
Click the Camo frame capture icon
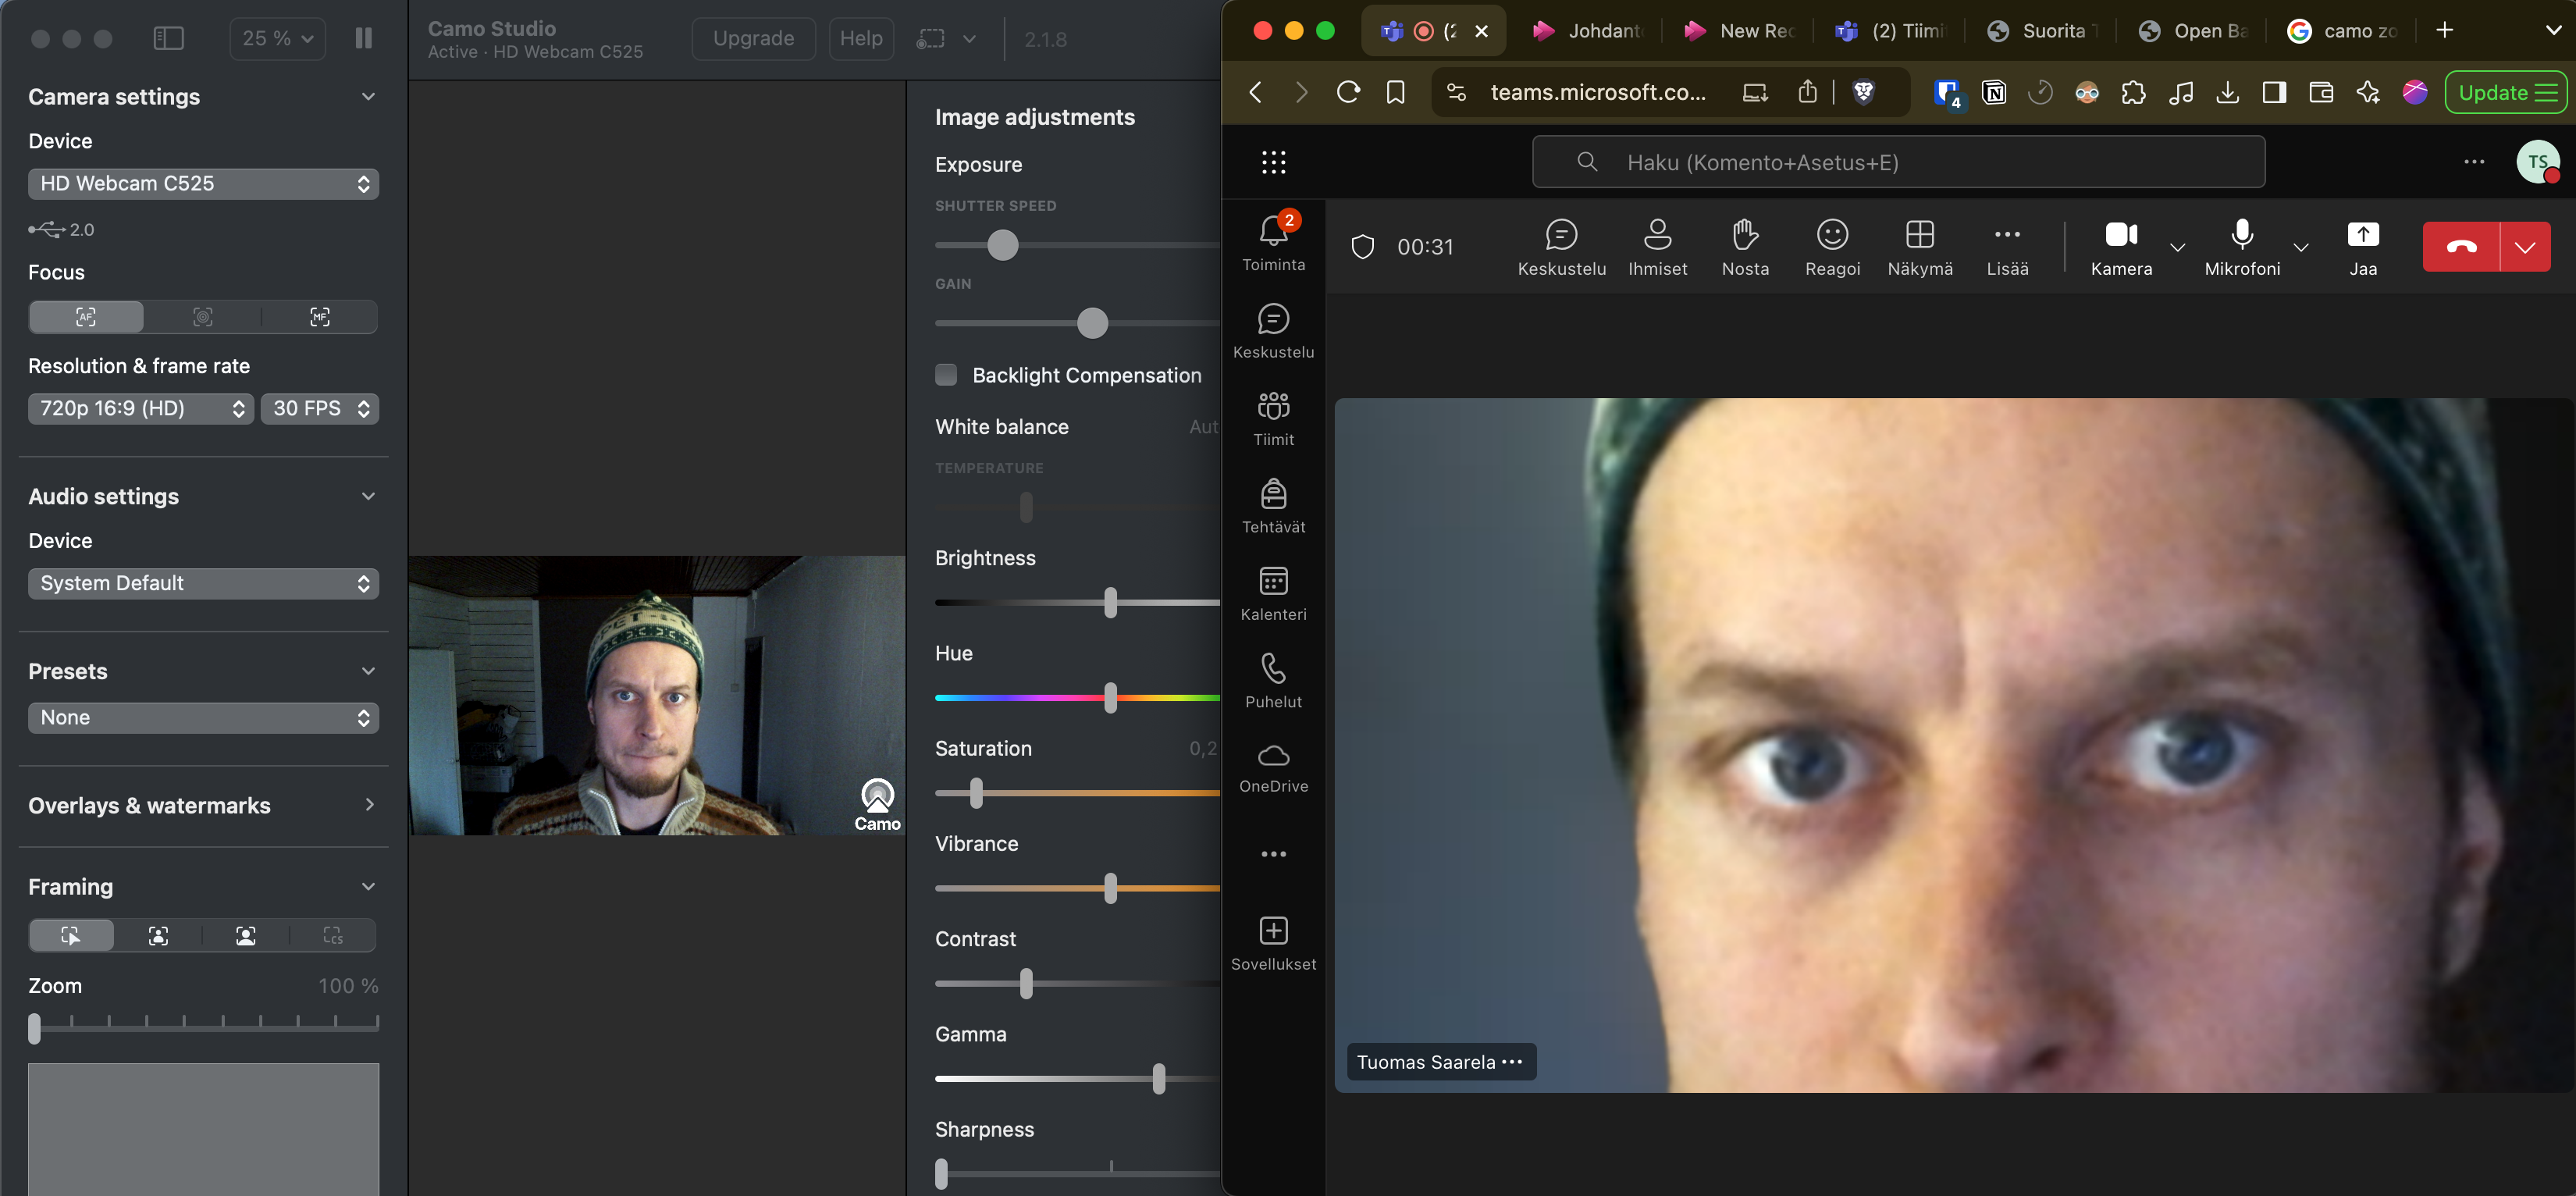click(x=930, y=38)
